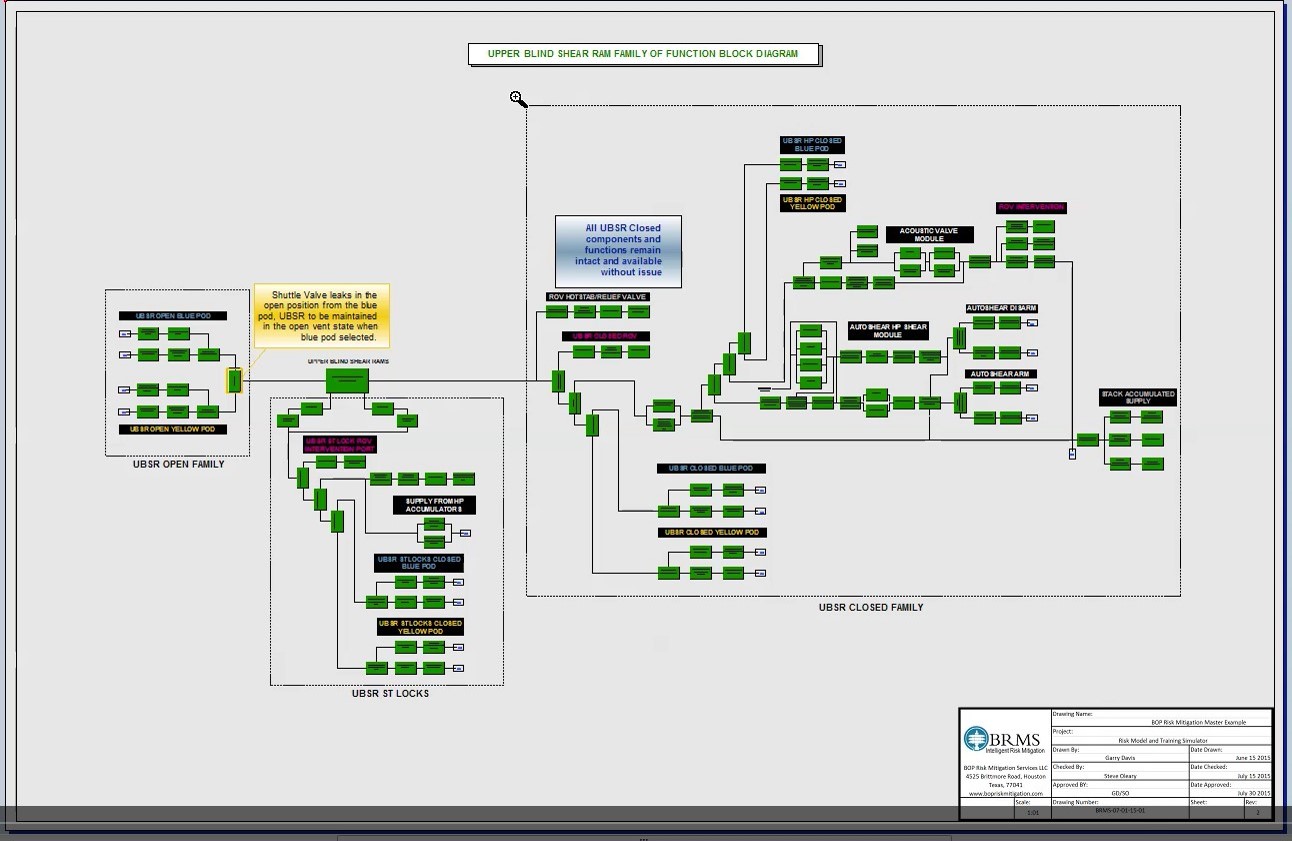Click the Autoshear Arm label

1001,374
